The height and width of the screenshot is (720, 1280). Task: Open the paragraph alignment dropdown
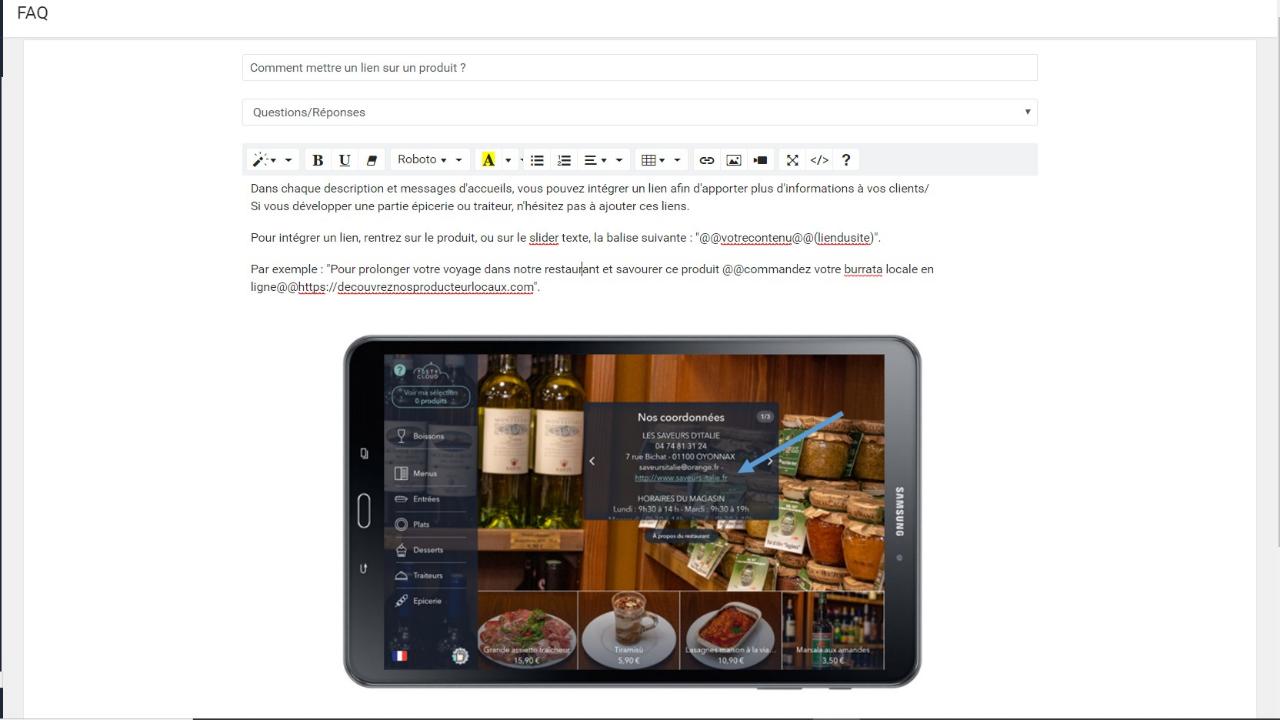coord(603,160)
